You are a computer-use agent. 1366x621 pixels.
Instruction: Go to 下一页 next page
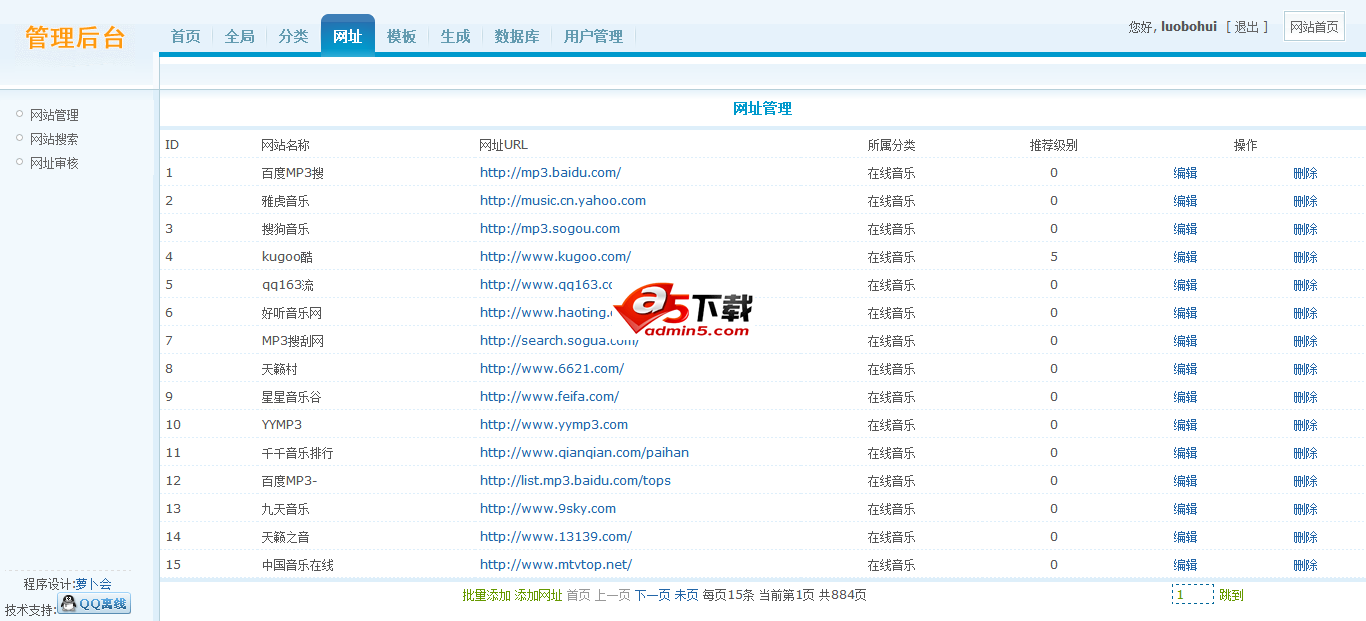[652, 595]
